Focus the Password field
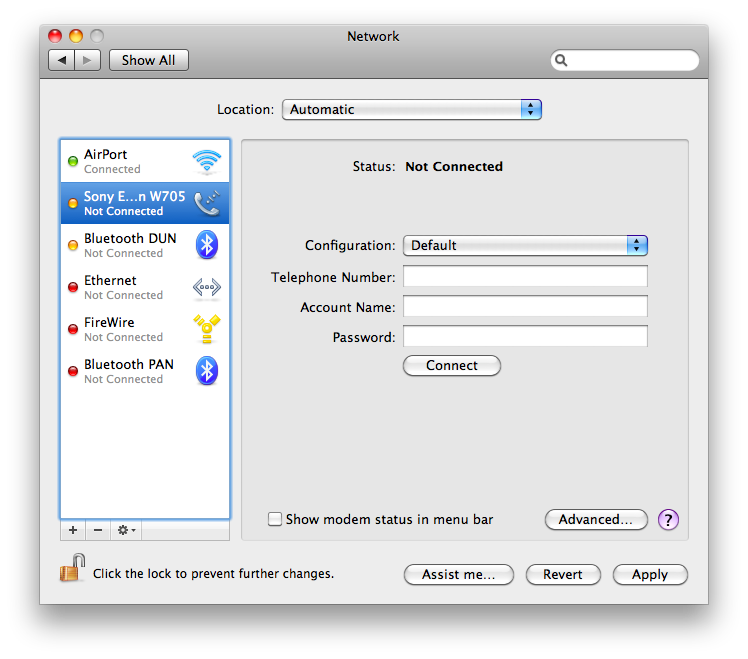 point(525,336)
